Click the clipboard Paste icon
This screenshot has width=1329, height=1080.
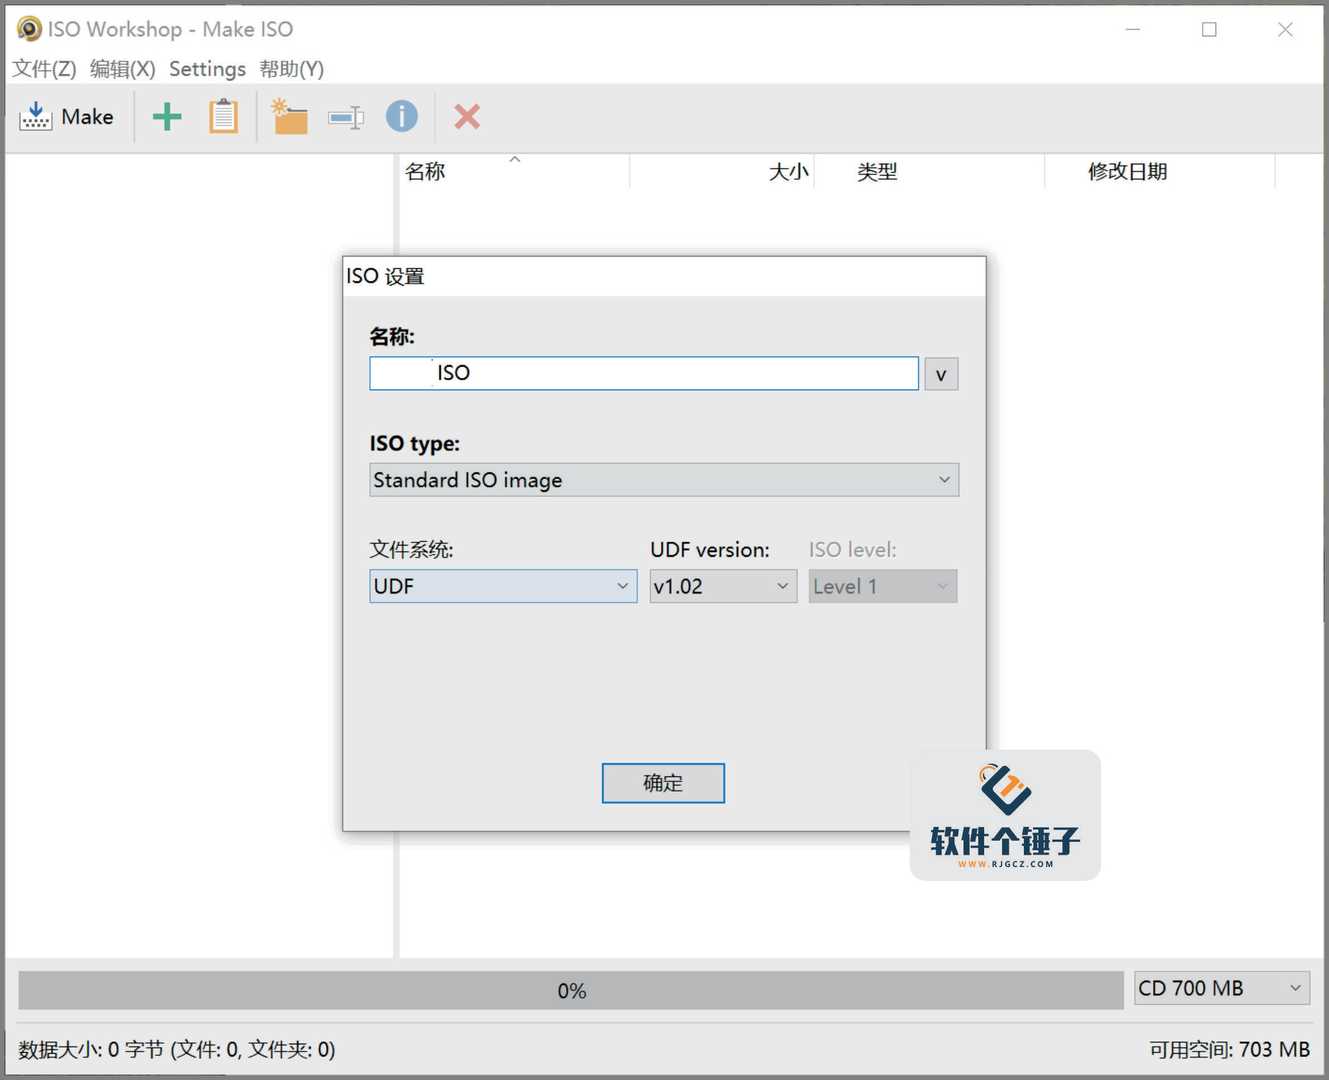point(223,117)
